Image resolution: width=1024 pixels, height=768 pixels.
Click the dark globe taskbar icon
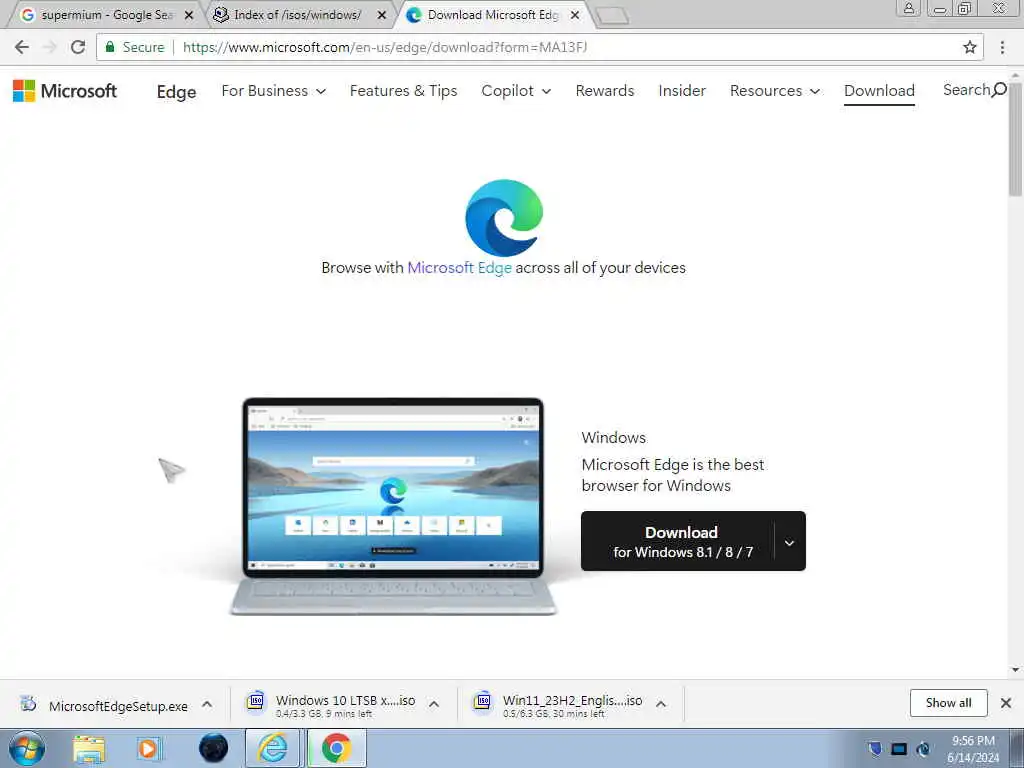[x=214, y=748]
